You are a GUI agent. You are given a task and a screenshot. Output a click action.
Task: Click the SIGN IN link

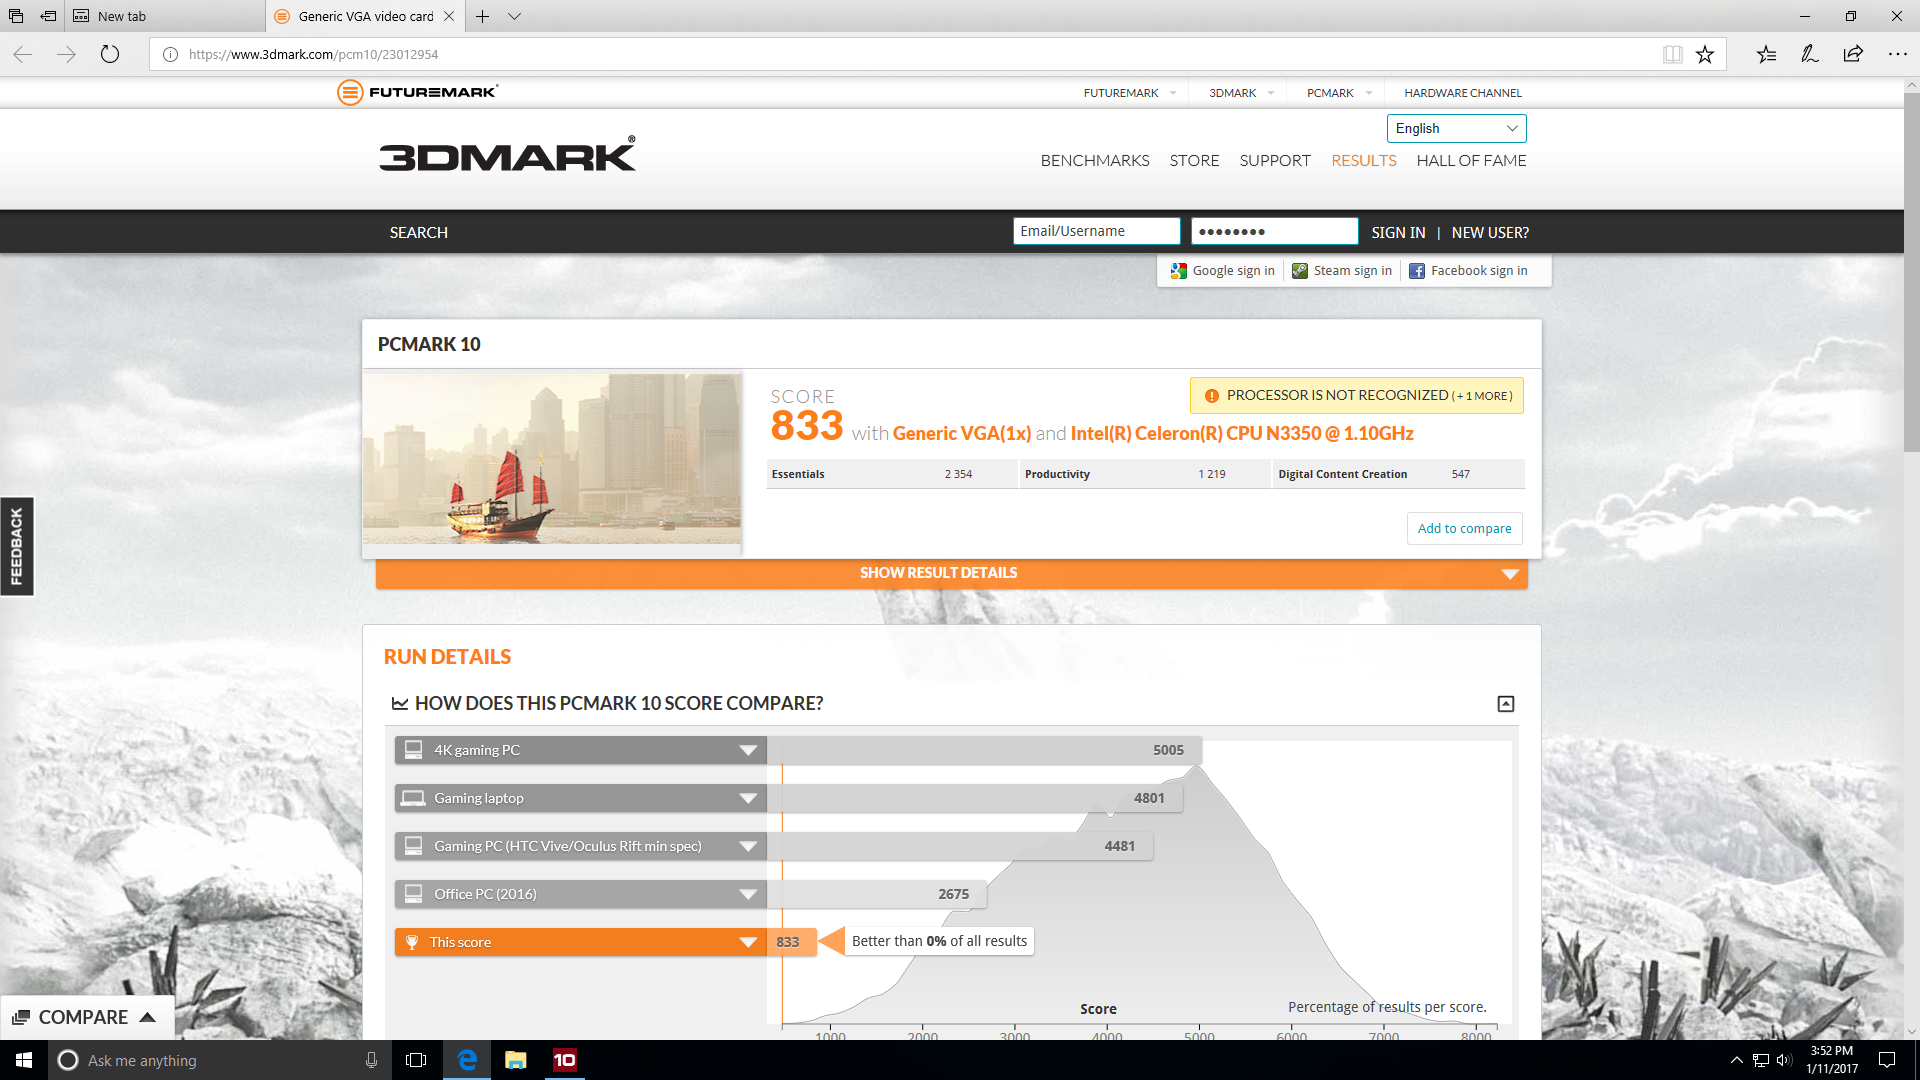[1398, 232]
